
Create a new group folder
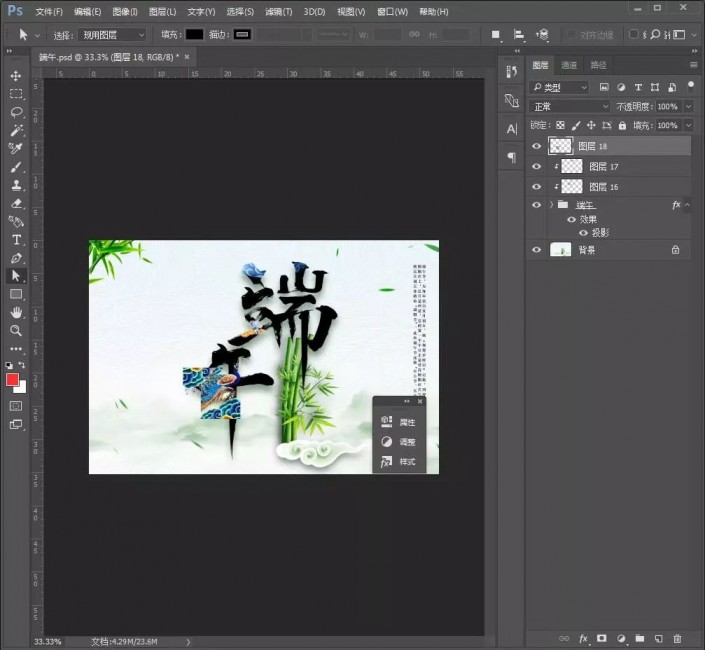(x=640, y=638)
